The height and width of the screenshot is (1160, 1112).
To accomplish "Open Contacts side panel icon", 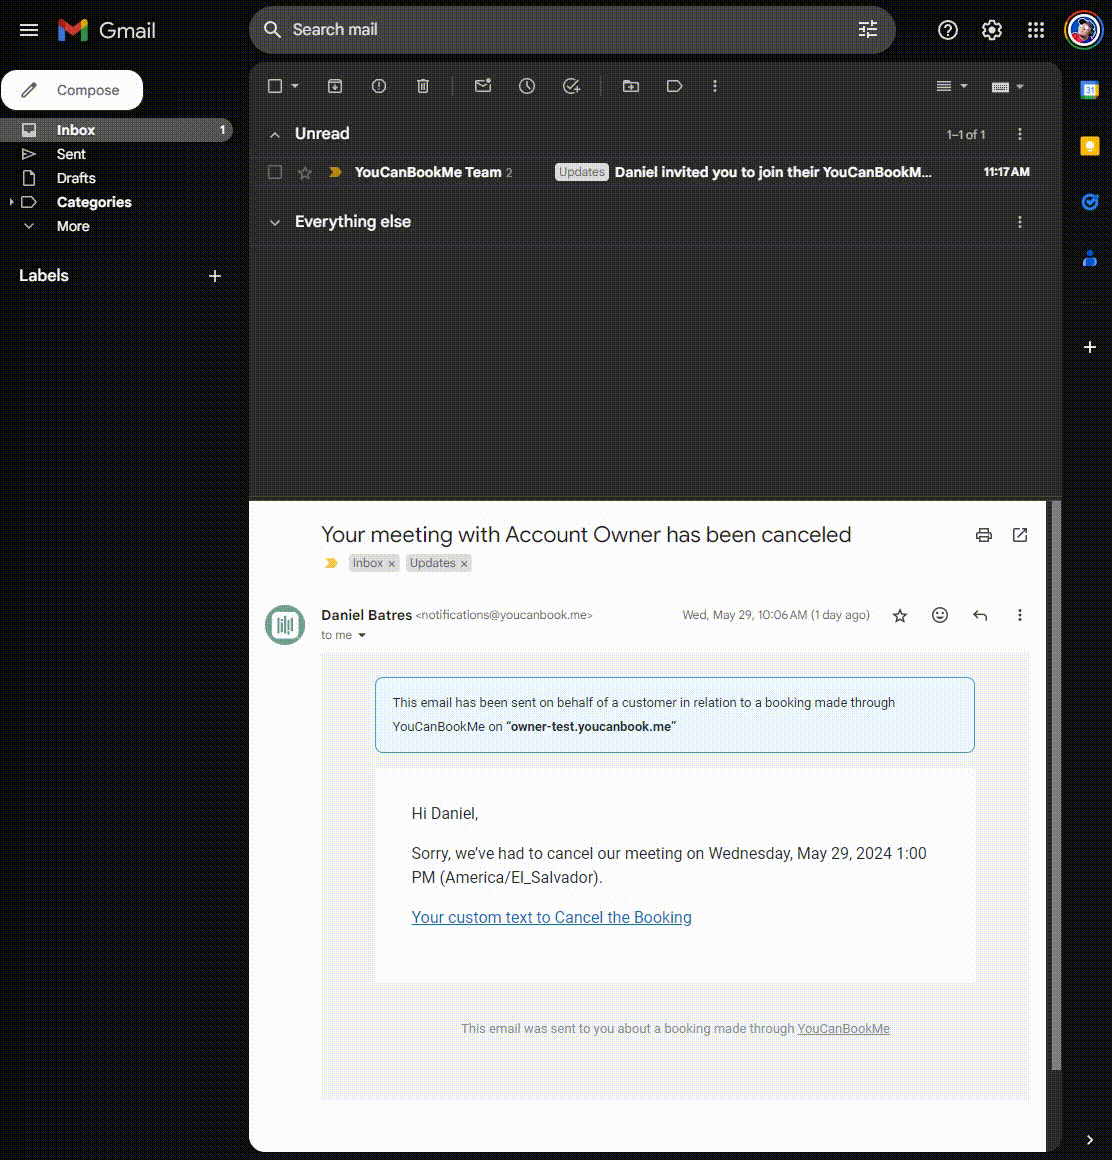I will pos(1090,258).
